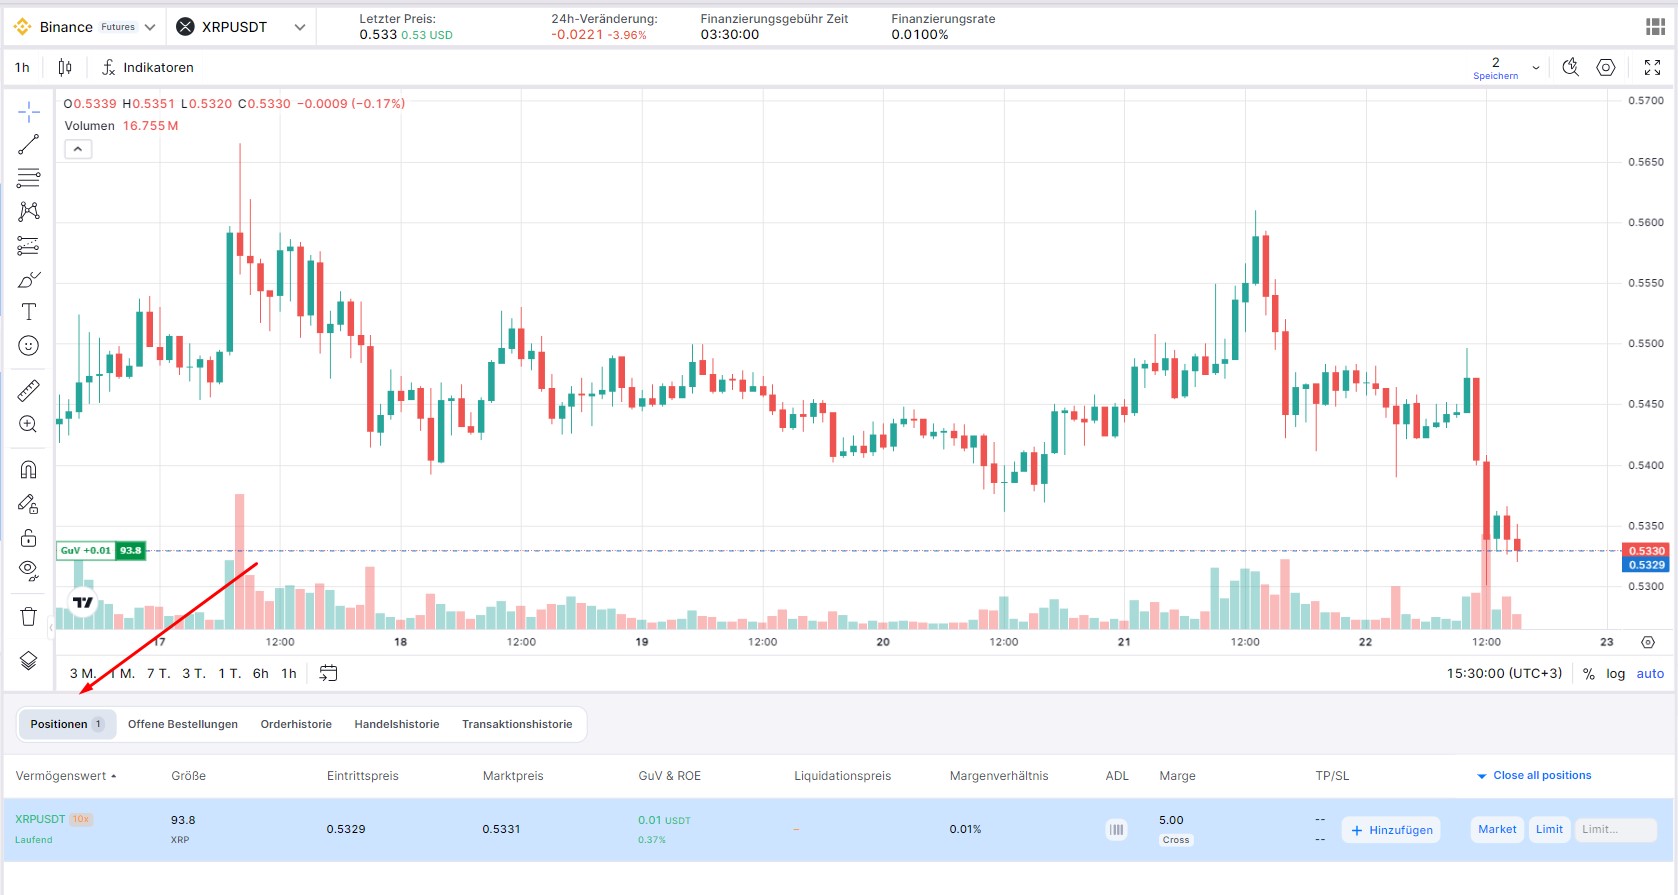Set range to 6h
The width and height of the screenshot is (1678, 895).
pyautogui.click(x=261, y=673)
